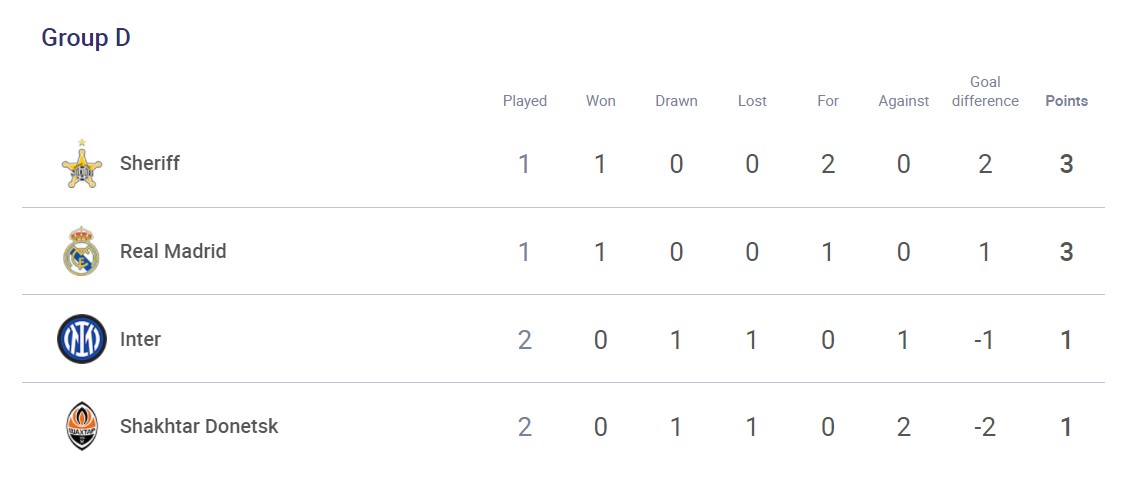The width and height of the screenshot is (1128, 492).
Task: Open the Real Madrid team link
Action: [173, 251]
